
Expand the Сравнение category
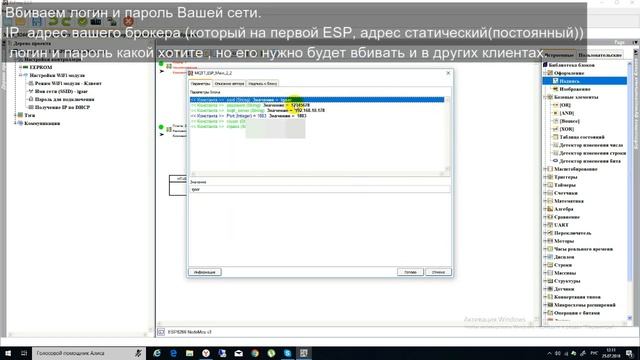click(545, 217)
